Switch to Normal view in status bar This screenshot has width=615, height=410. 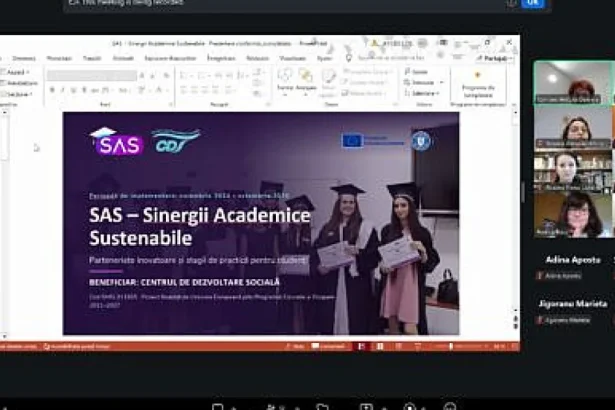362,346
